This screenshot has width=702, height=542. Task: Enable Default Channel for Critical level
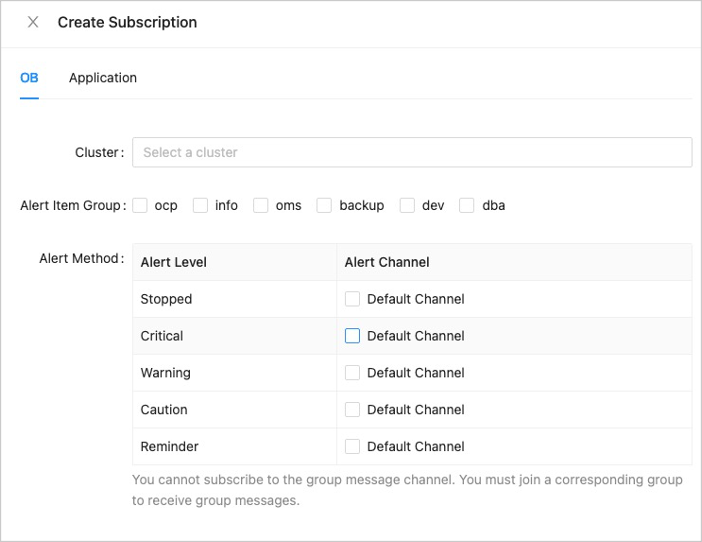tap(352, 336)
